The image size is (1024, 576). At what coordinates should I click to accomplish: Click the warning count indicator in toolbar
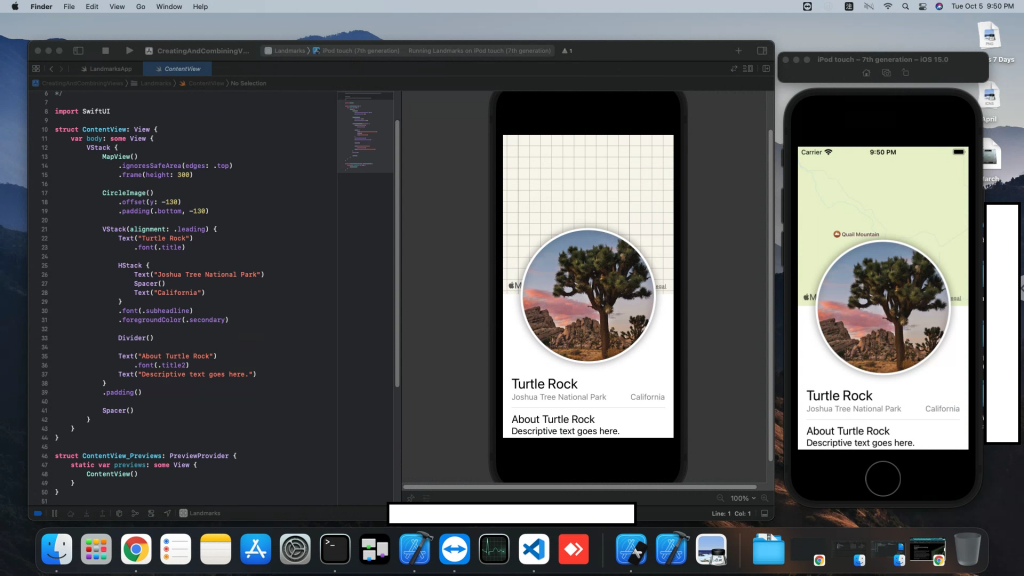[x=567, y=50]
